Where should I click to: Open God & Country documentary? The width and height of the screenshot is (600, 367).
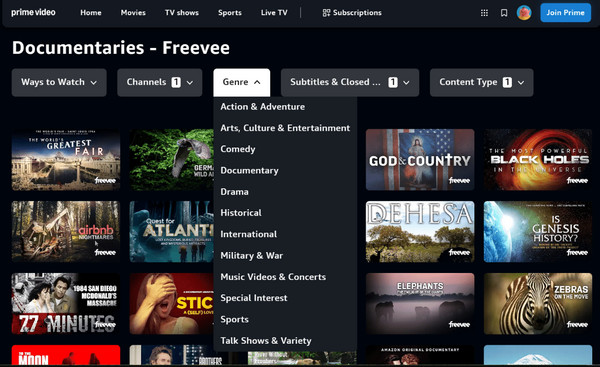coord(420,160)
